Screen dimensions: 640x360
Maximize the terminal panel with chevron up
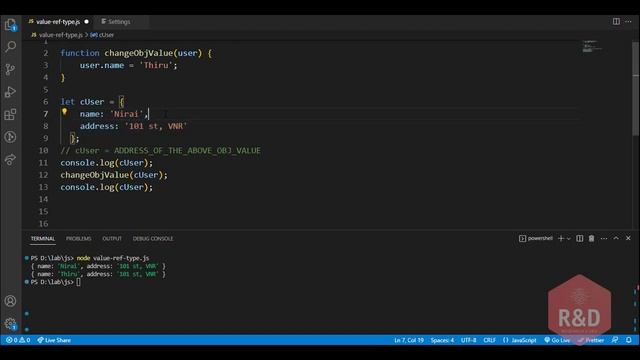pos(616,238)
